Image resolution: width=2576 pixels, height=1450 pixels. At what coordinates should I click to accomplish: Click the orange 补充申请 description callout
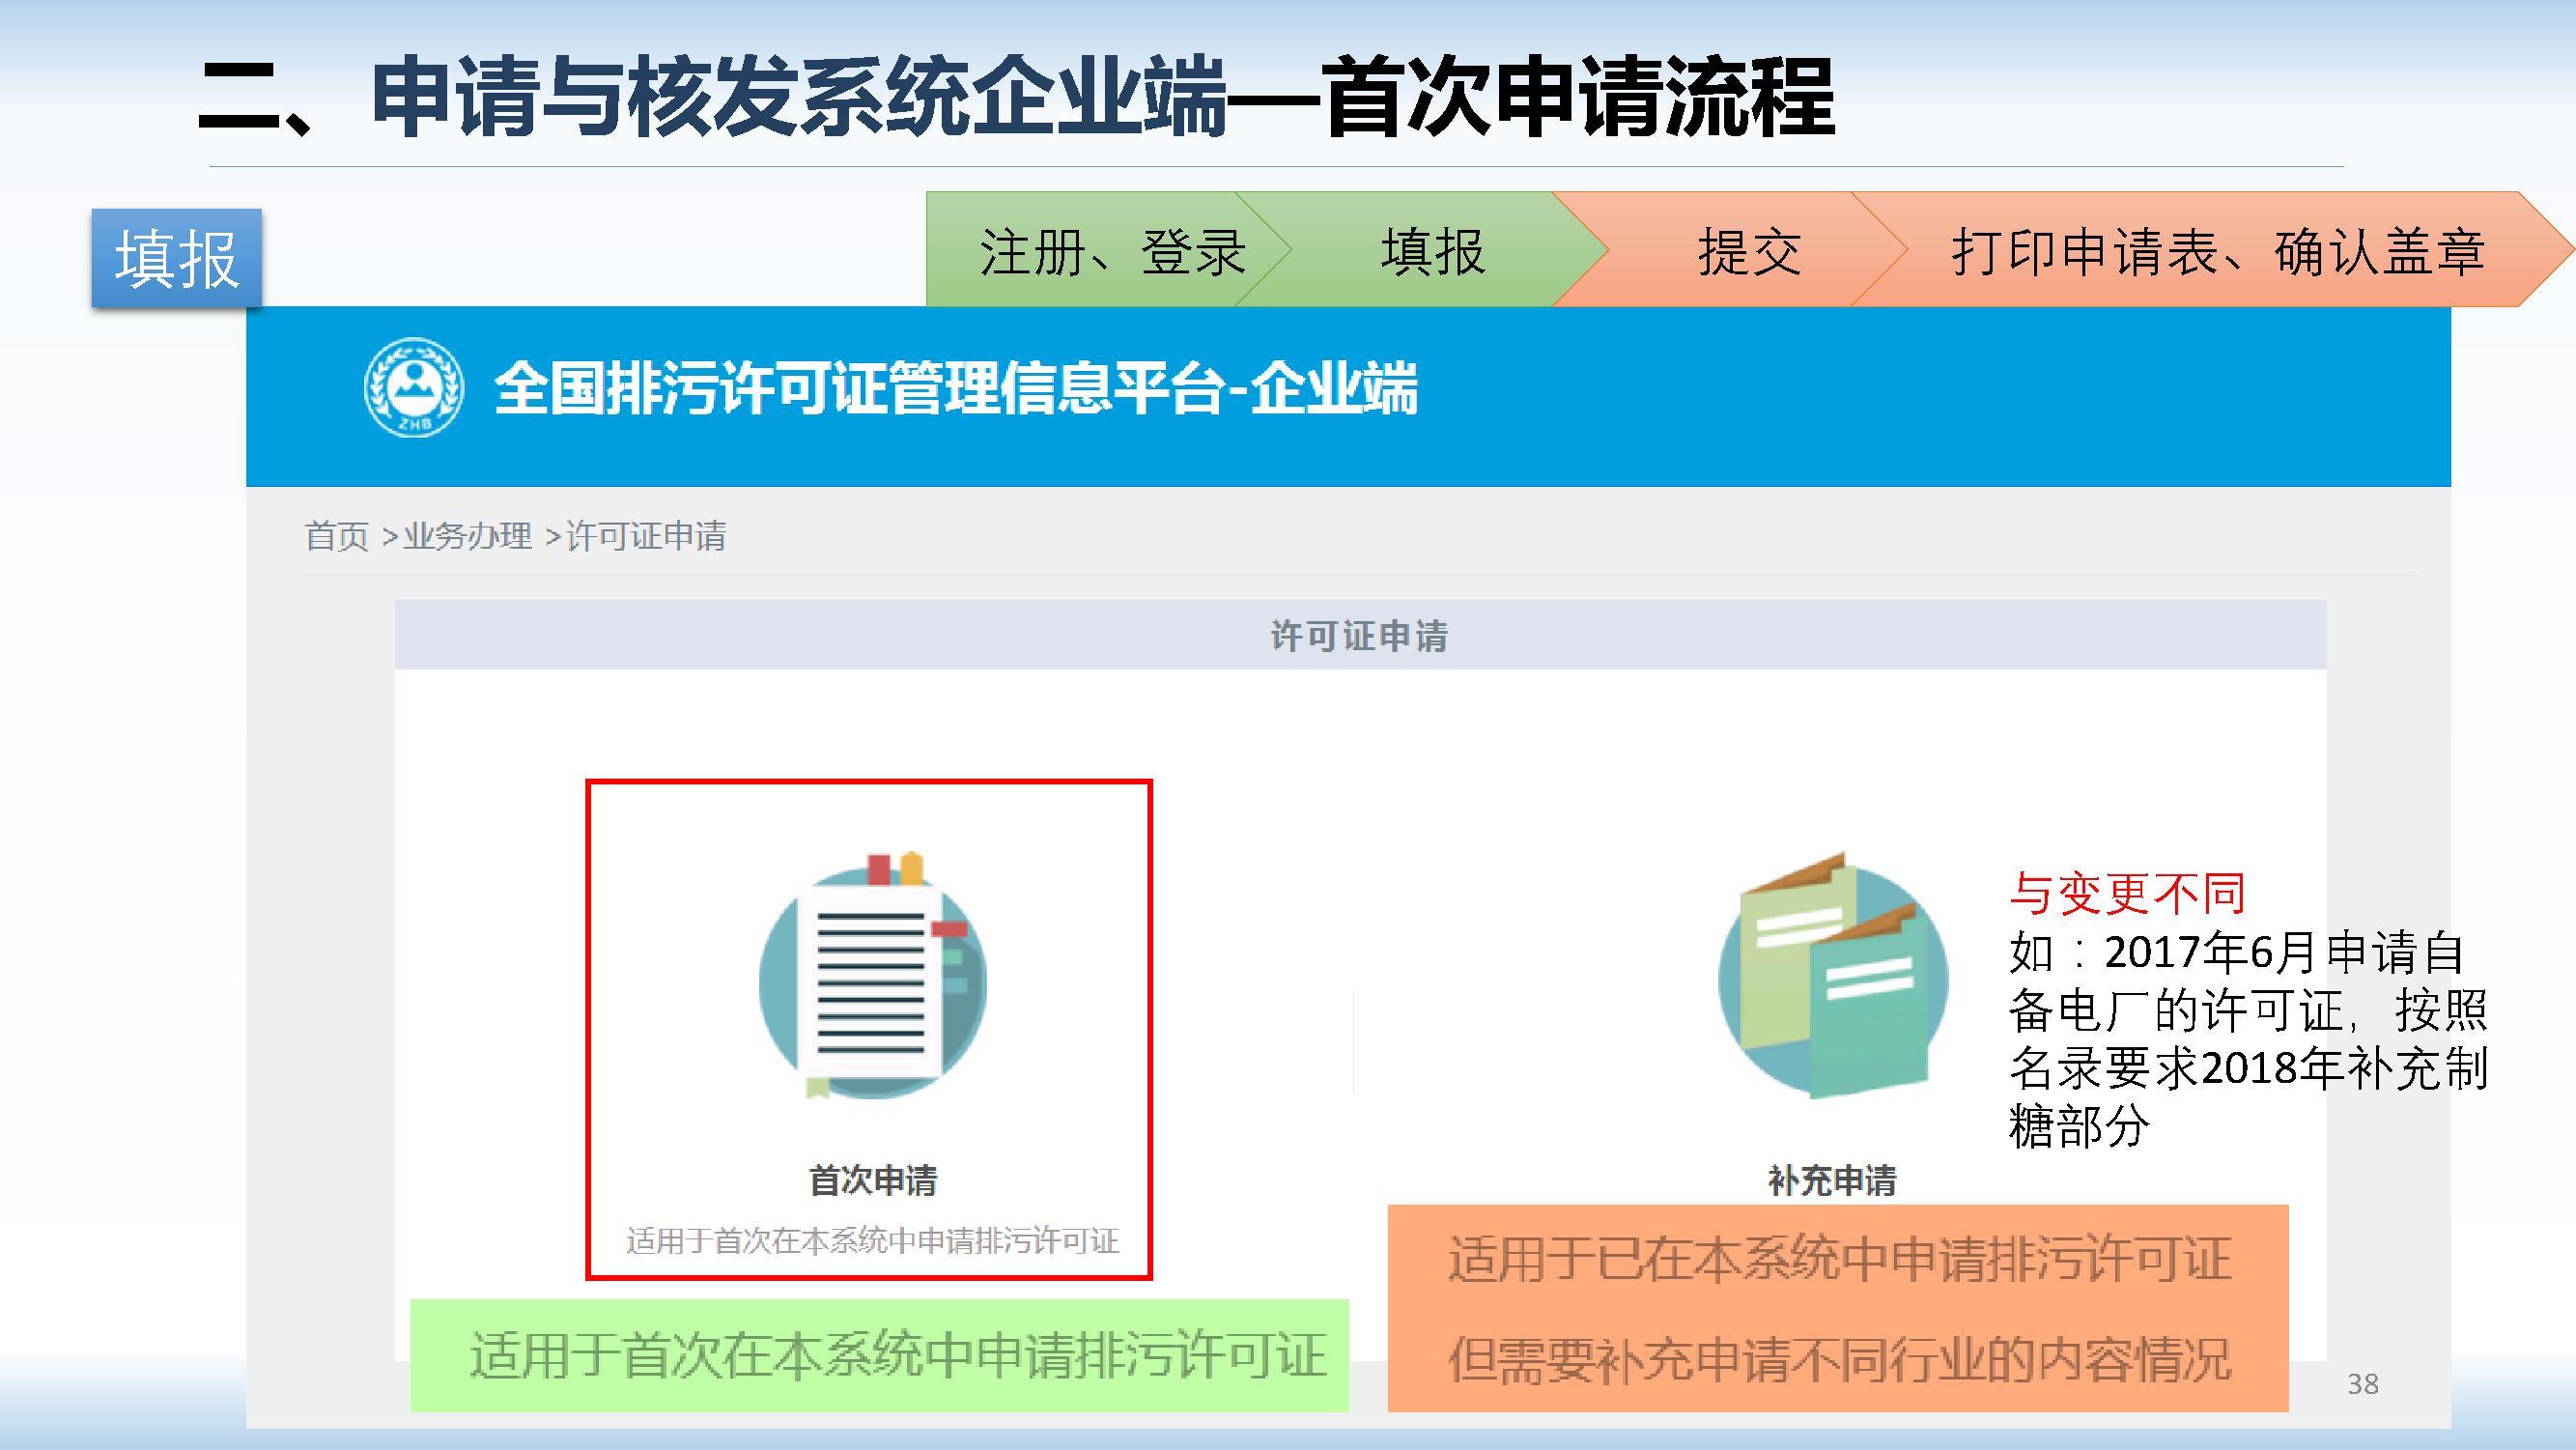[1838, 1309]
